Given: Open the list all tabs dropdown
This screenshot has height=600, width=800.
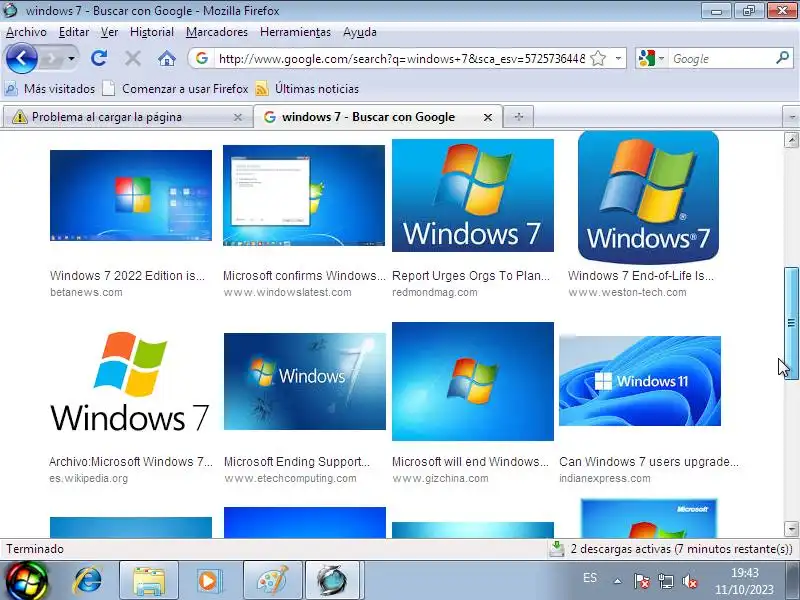Looking at the screenshot, I should click(x=791, y=117).
